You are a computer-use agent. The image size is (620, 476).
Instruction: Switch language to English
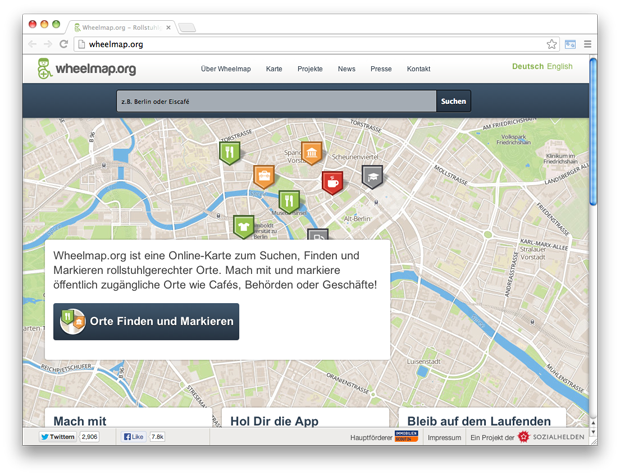[x=560, y=66]
